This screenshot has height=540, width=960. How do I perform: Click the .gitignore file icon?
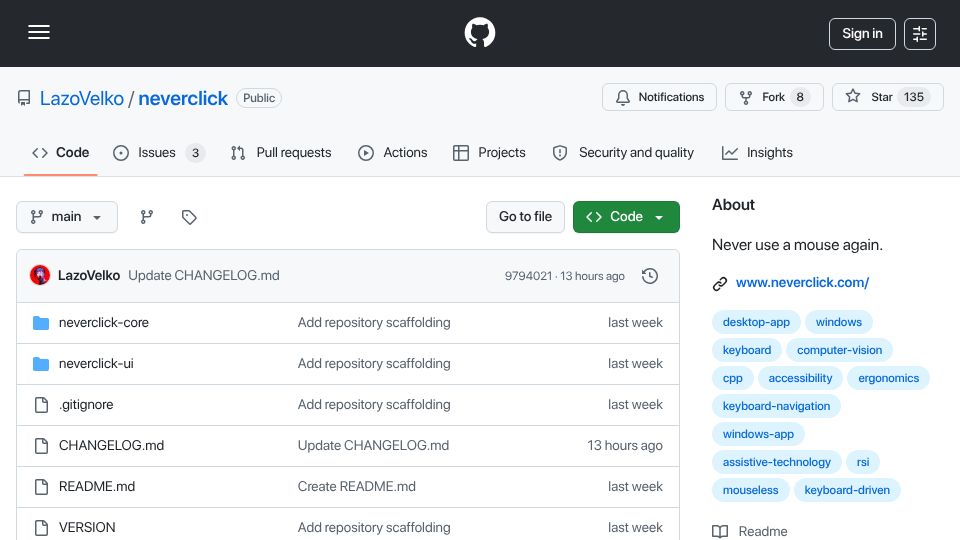41,405
